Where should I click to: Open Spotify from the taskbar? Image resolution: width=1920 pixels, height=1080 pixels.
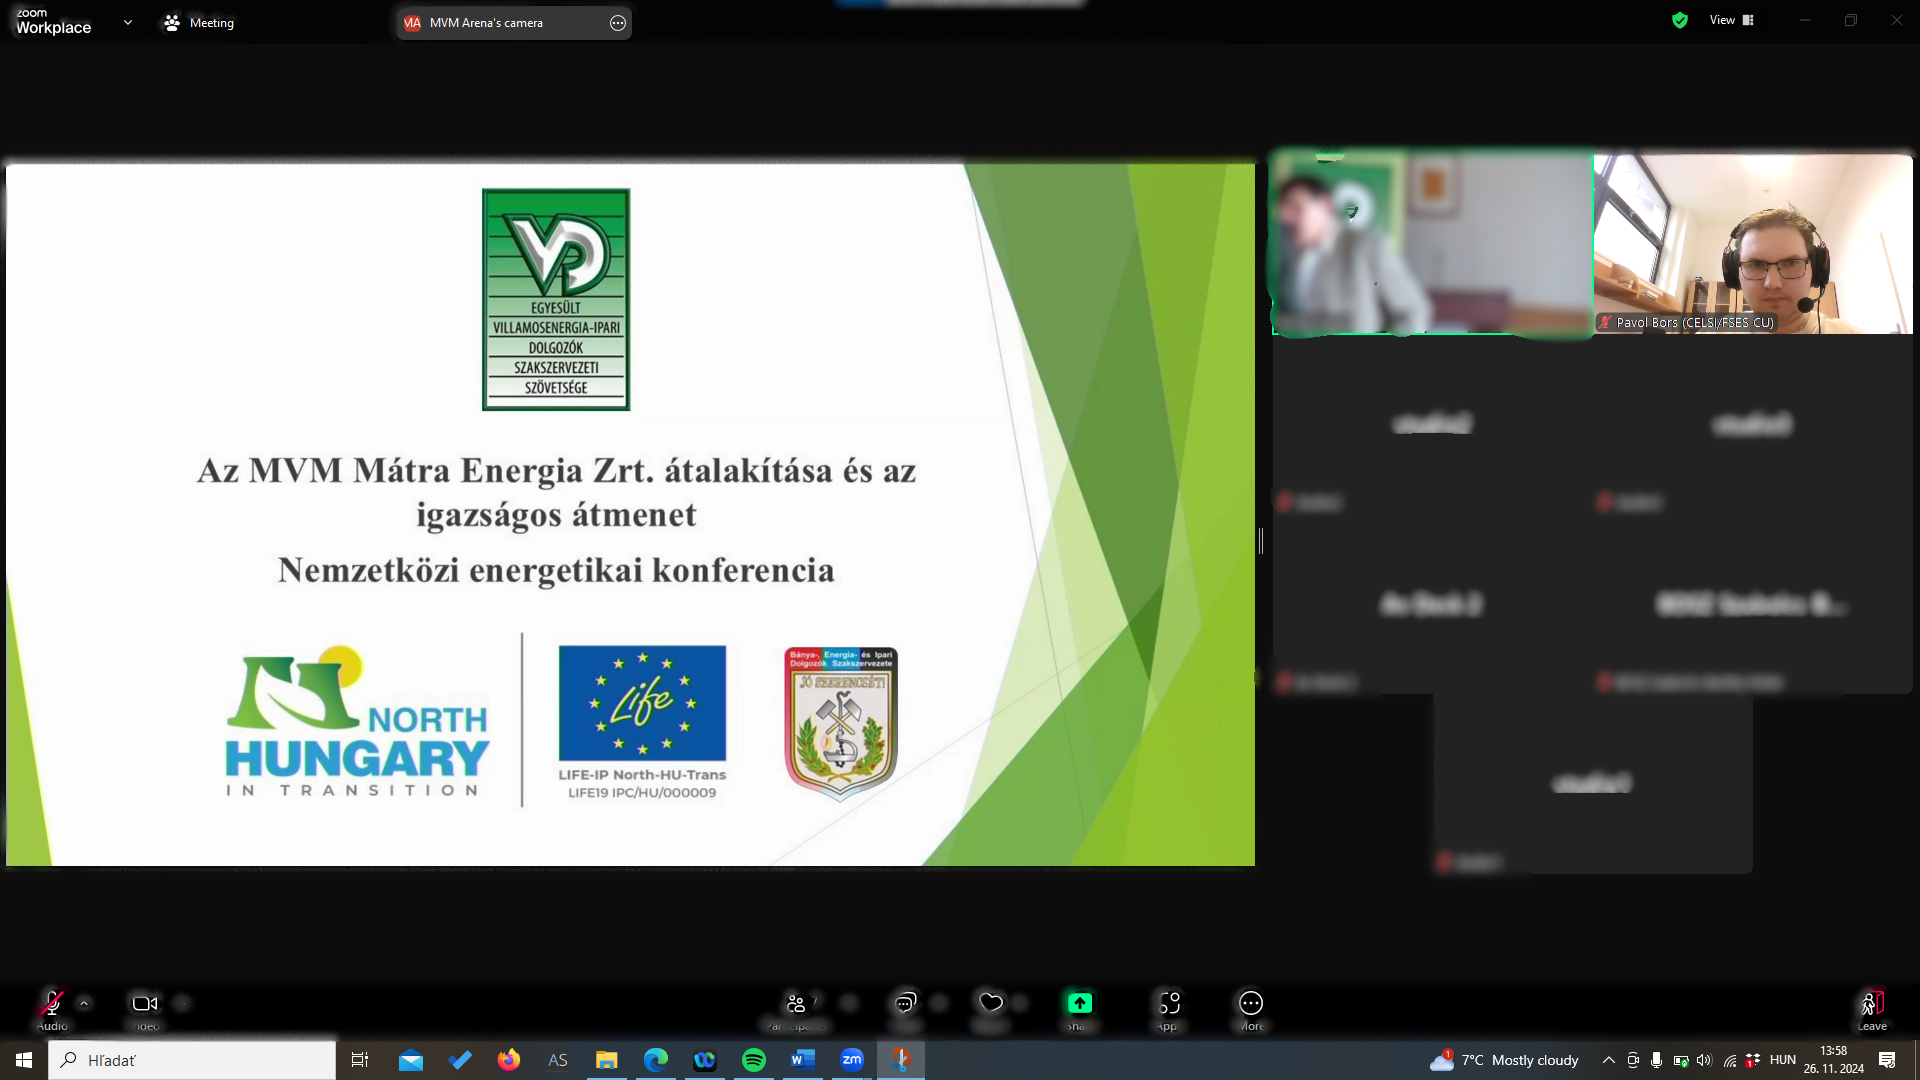[754, 1060]
